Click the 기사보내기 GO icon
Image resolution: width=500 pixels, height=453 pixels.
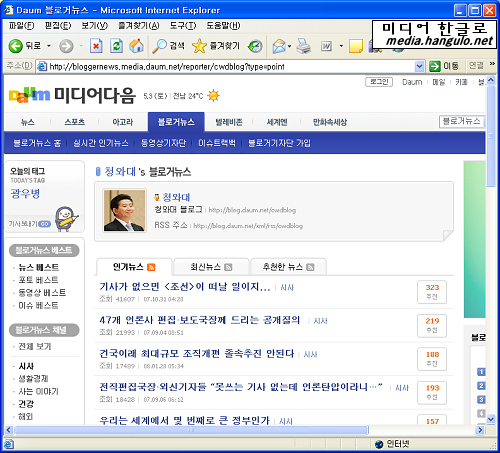point(45,224)
